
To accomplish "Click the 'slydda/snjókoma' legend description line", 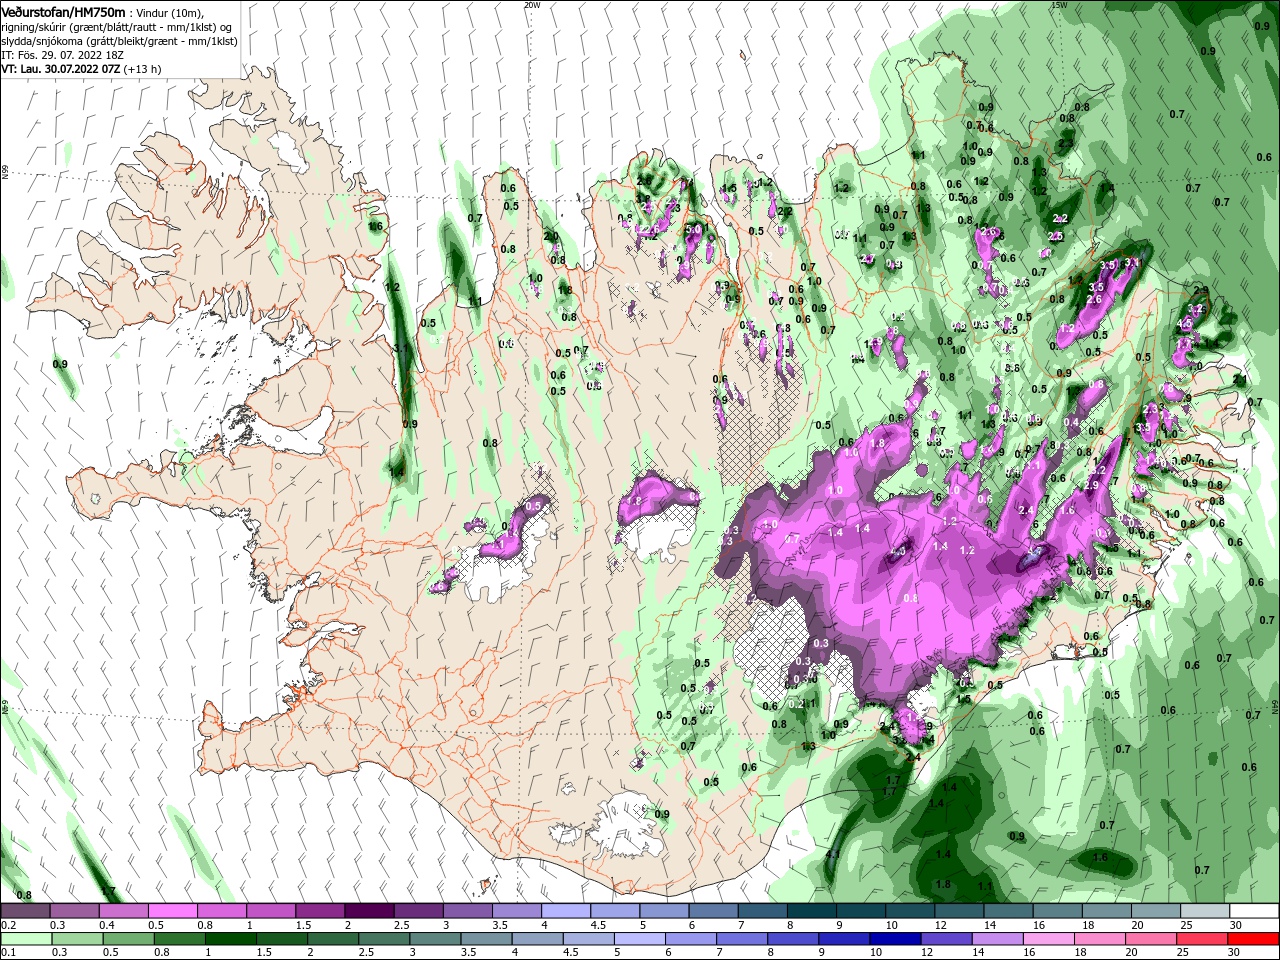I will [119, 41].
